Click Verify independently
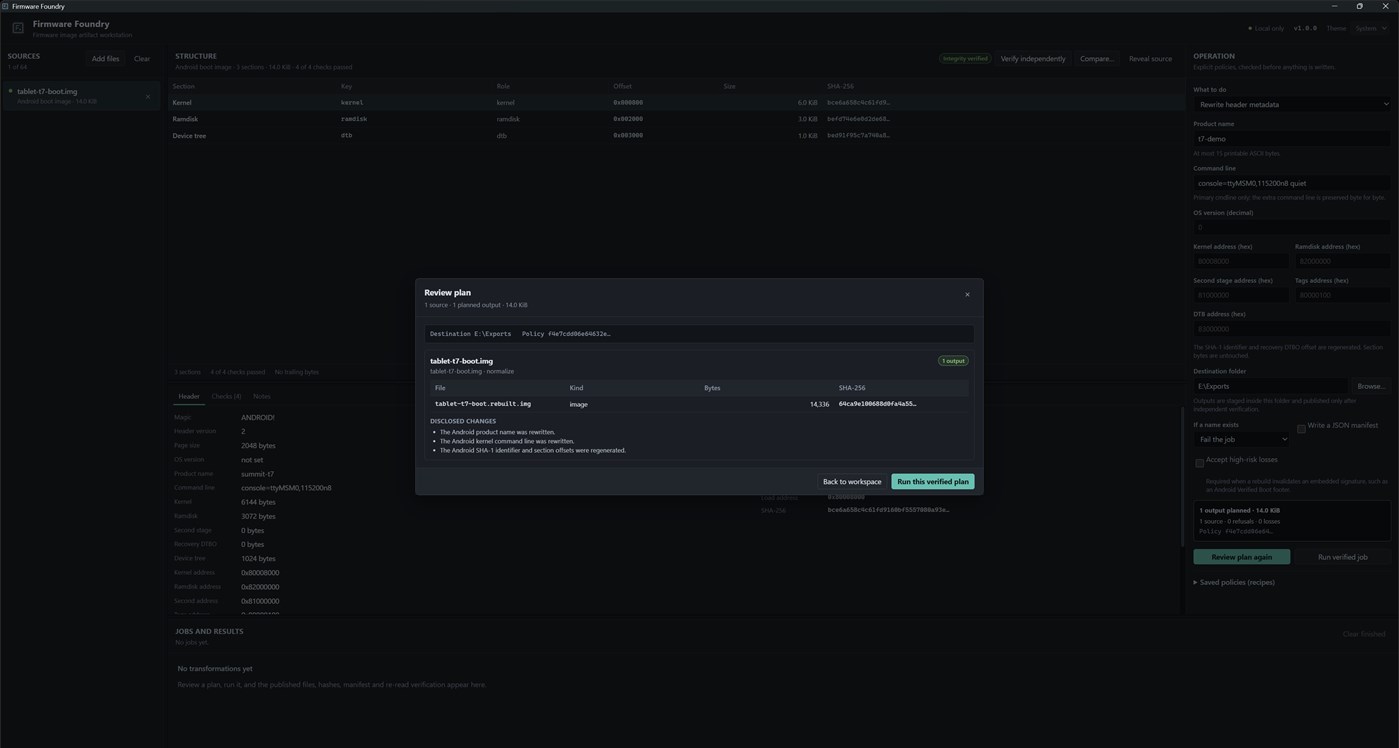Image resolution: width=1399 pixels, height=748 pixels. tap(1033, 59)
